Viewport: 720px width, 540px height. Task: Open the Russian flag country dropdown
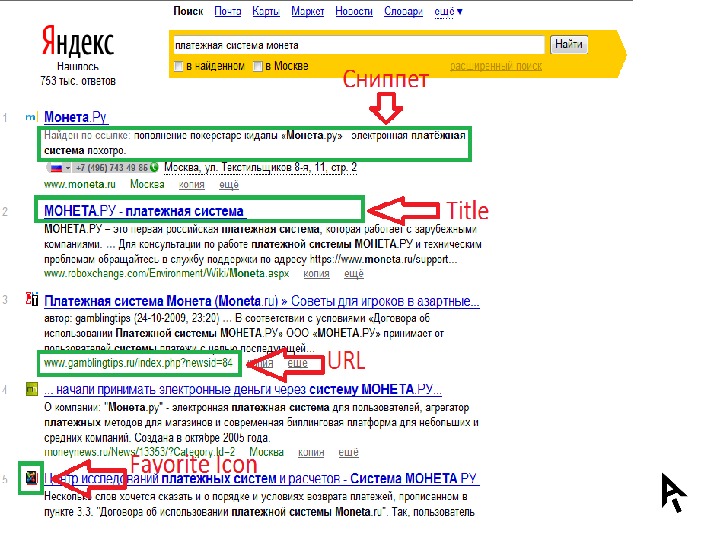tap(60, 168)
